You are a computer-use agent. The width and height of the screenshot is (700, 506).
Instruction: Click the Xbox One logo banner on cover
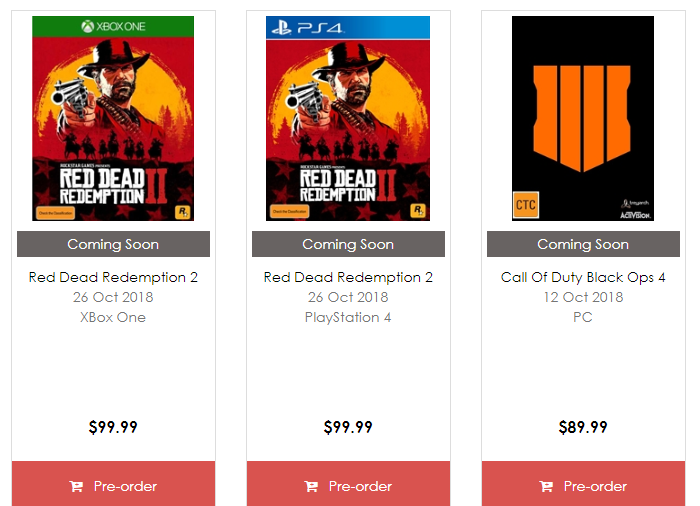point(113,26)
